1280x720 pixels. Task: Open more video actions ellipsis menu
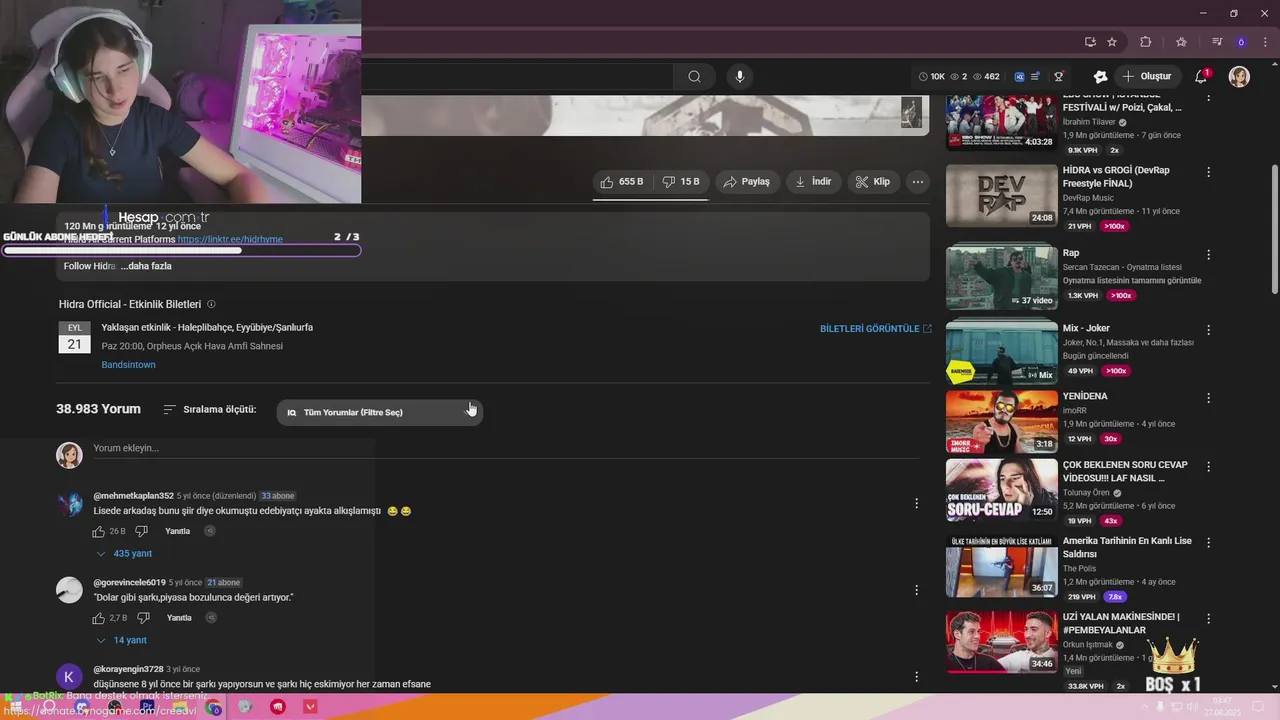point(918,182)
